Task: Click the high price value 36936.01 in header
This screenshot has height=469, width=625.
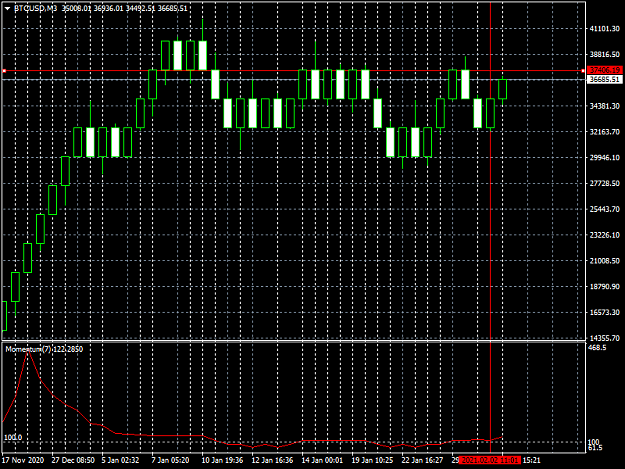Action: (x=108, y=8)
